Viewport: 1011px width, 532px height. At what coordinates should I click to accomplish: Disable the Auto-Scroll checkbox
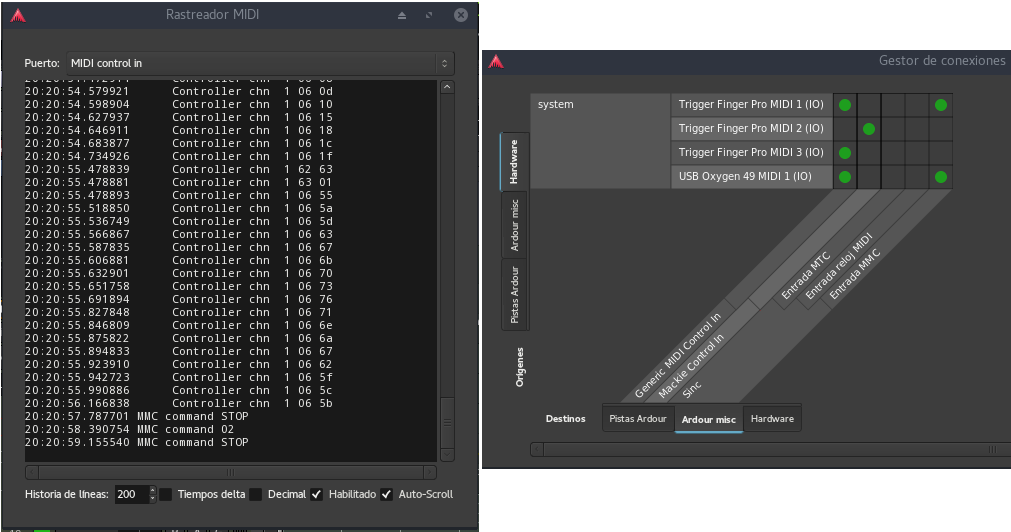tap(387, 494)
